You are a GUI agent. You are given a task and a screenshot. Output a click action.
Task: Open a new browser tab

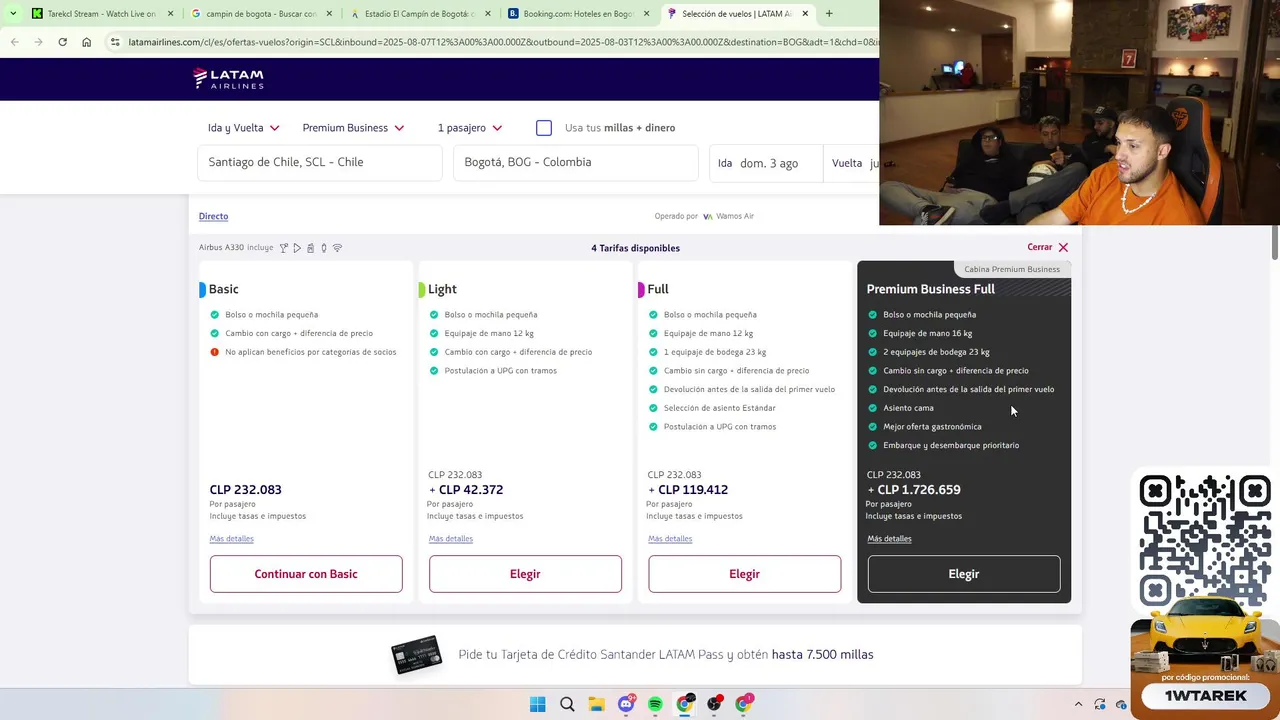pyautogui.click(x=828, y=13)
